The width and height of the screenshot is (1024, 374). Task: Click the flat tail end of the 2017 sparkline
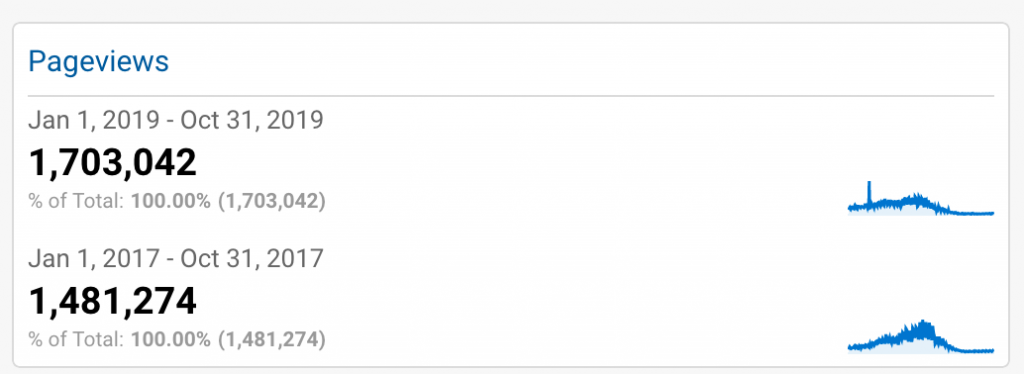click(x=974, y=351)
